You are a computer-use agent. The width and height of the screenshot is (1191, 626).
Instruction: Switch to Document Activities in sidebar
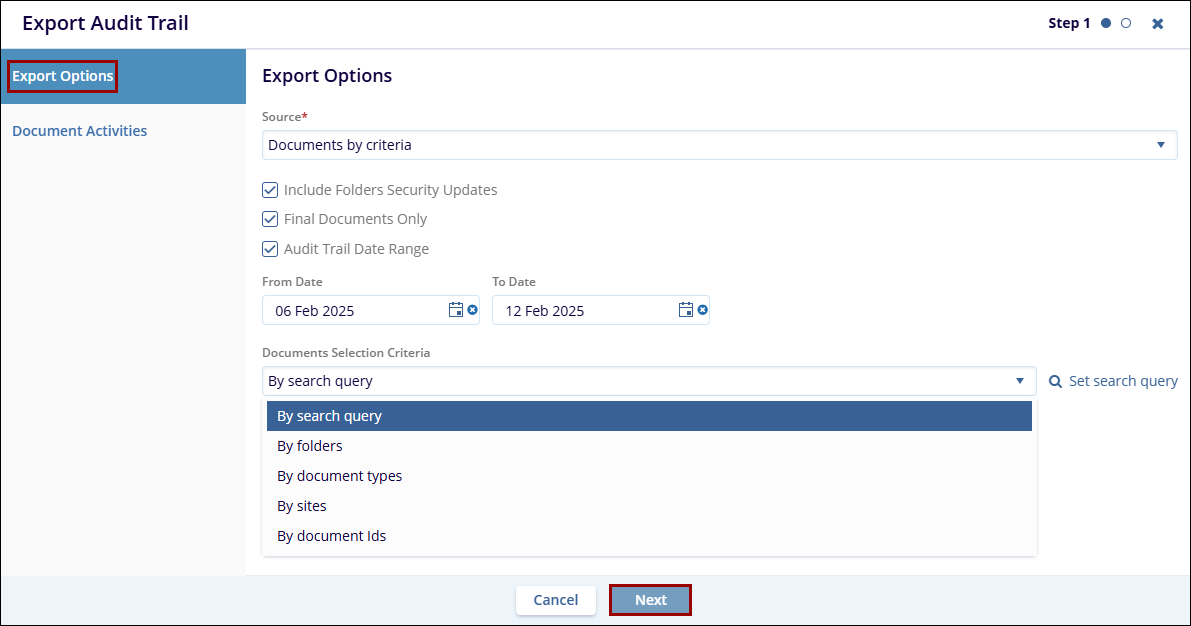(x=80, y=131)
